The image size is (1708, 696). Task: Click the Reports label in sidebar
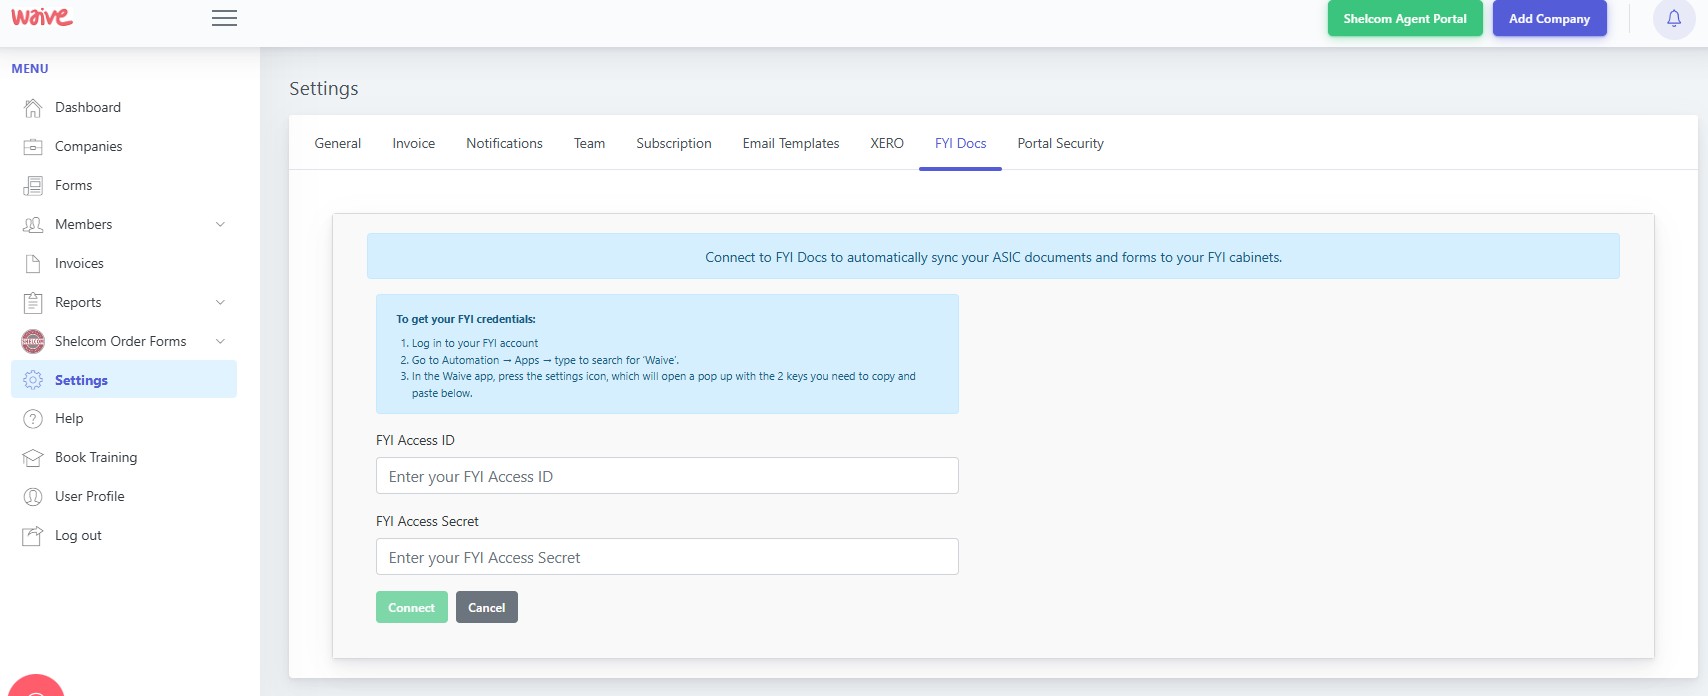pos(78,302)
